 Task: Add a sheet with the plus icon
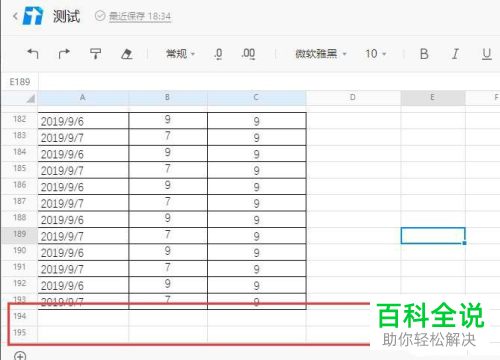20,355
